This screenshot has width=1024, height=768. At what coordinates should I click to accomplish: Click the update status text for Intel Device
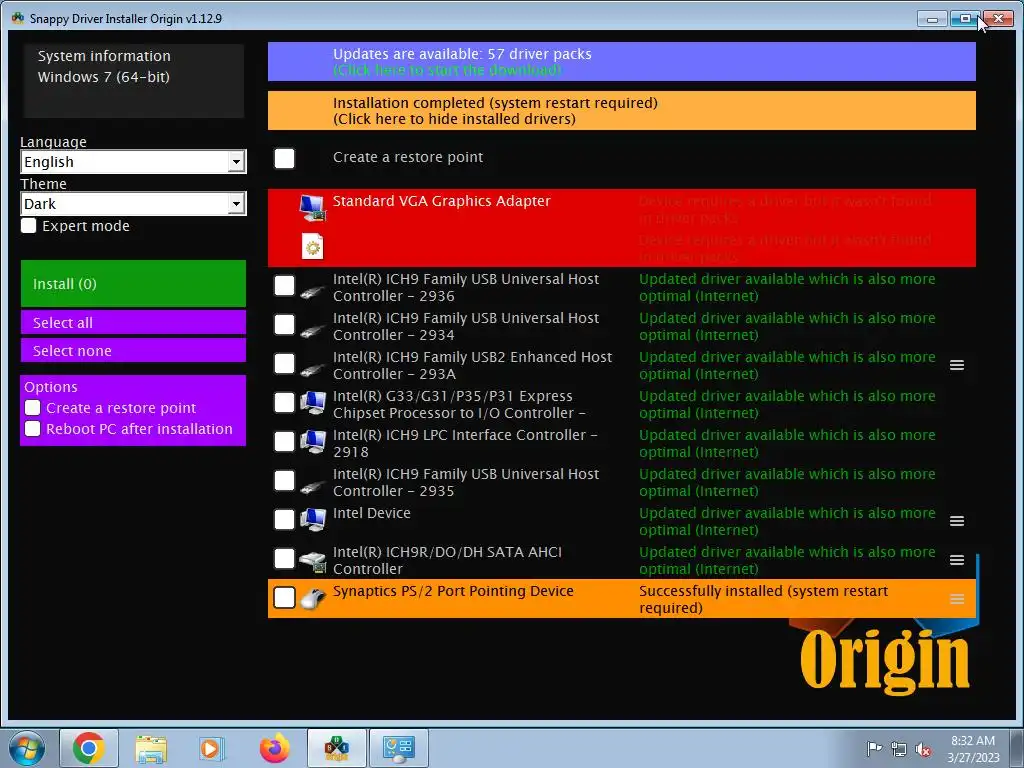point(787,521)
